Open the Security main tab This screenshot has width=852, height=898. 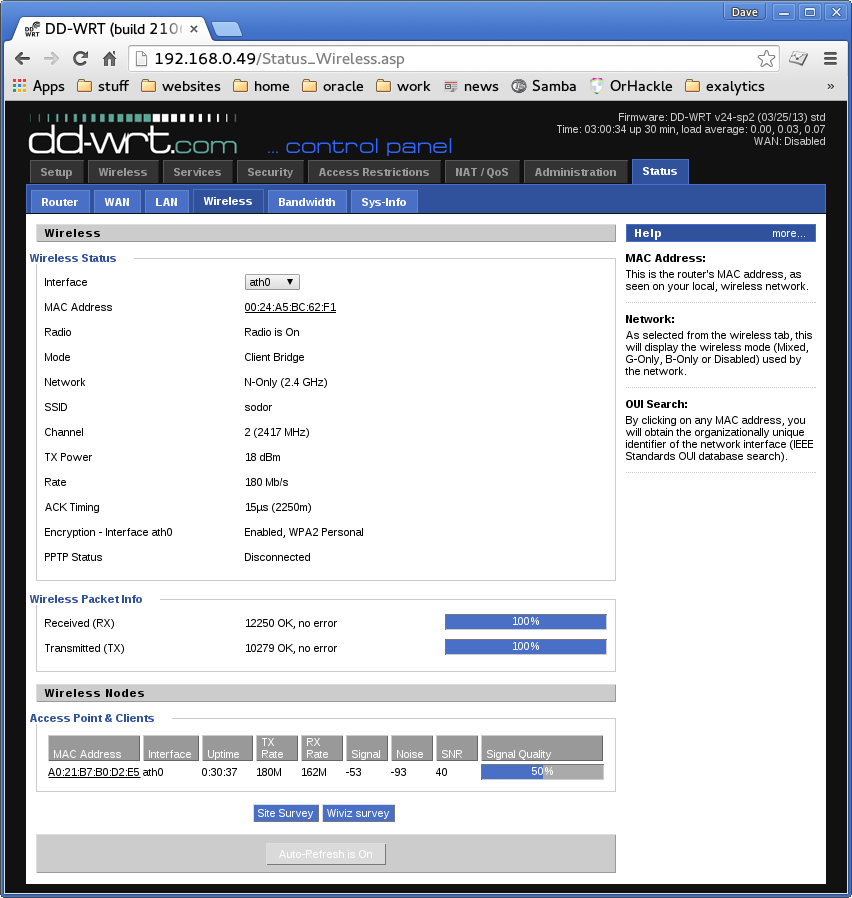tap(270, 172)
